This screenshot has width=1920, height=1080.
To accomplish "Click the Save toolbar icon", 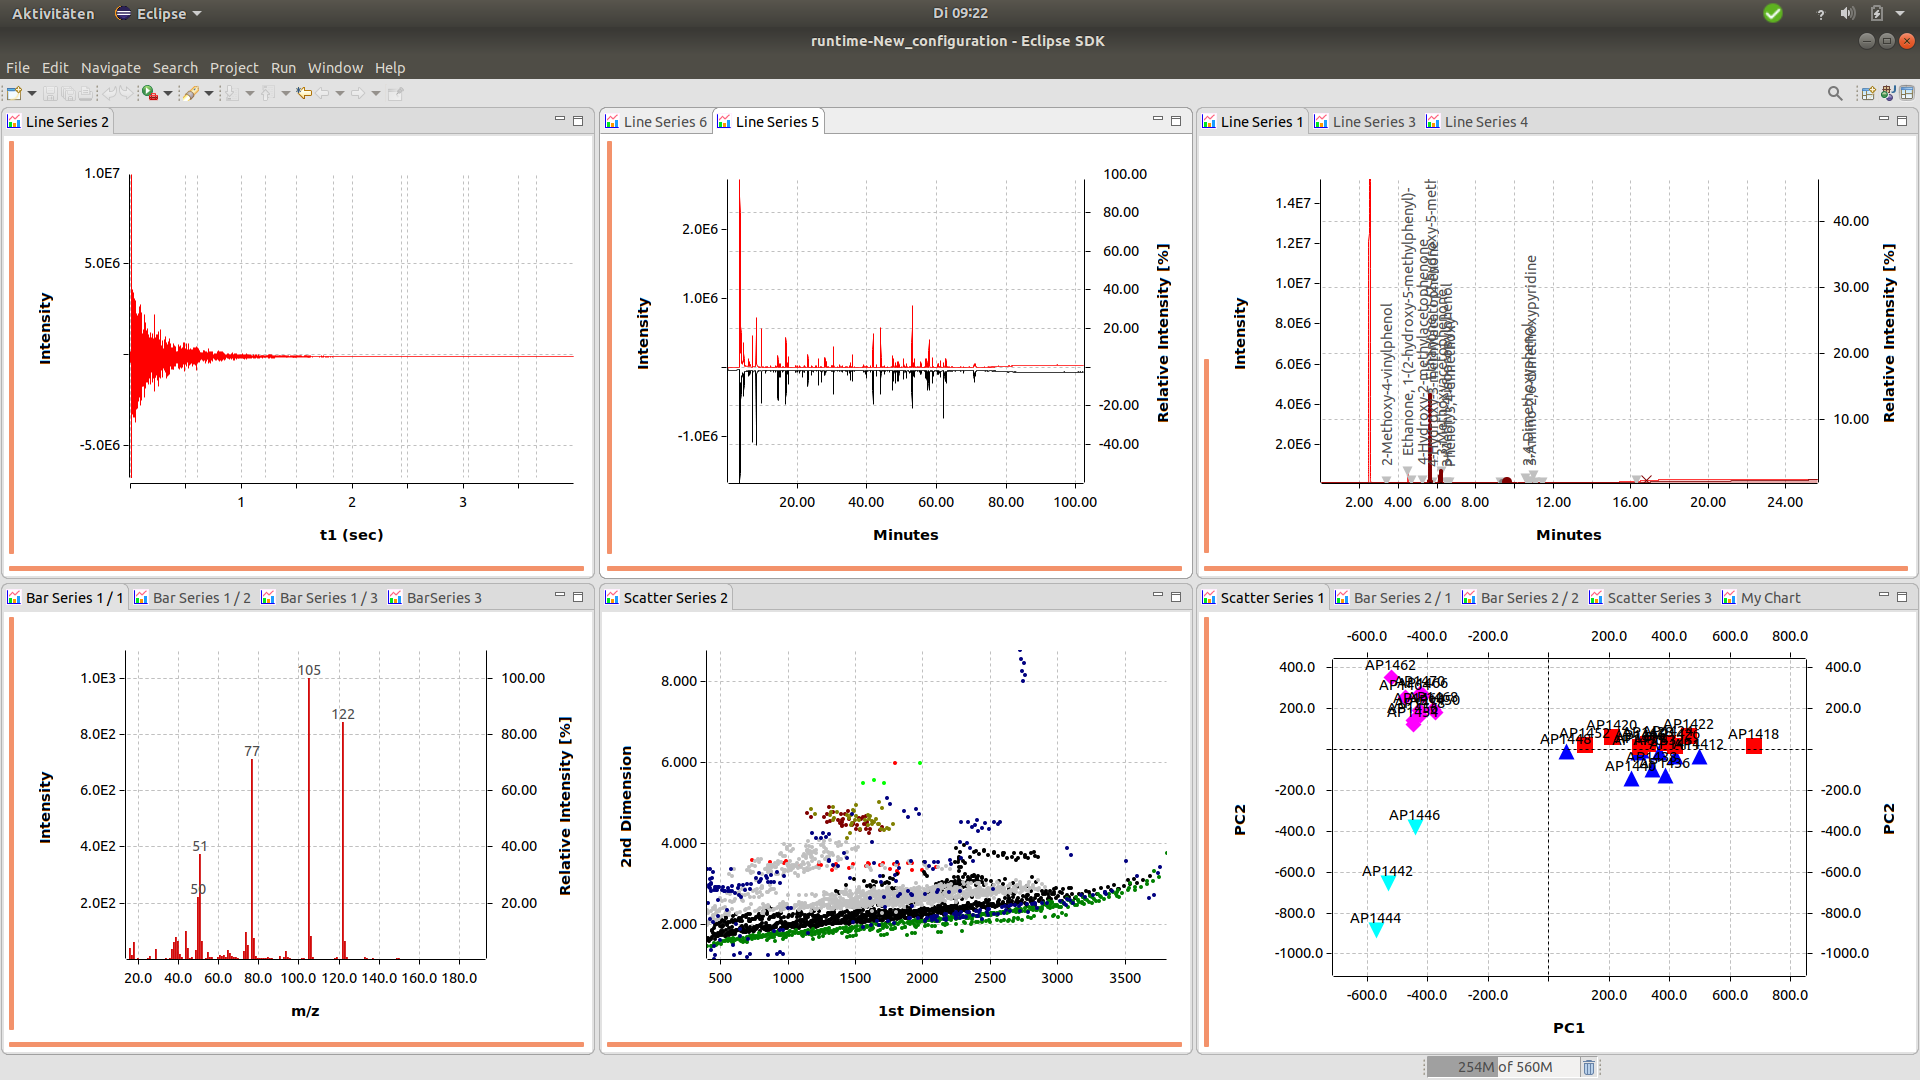I will [x=50, y=93].
